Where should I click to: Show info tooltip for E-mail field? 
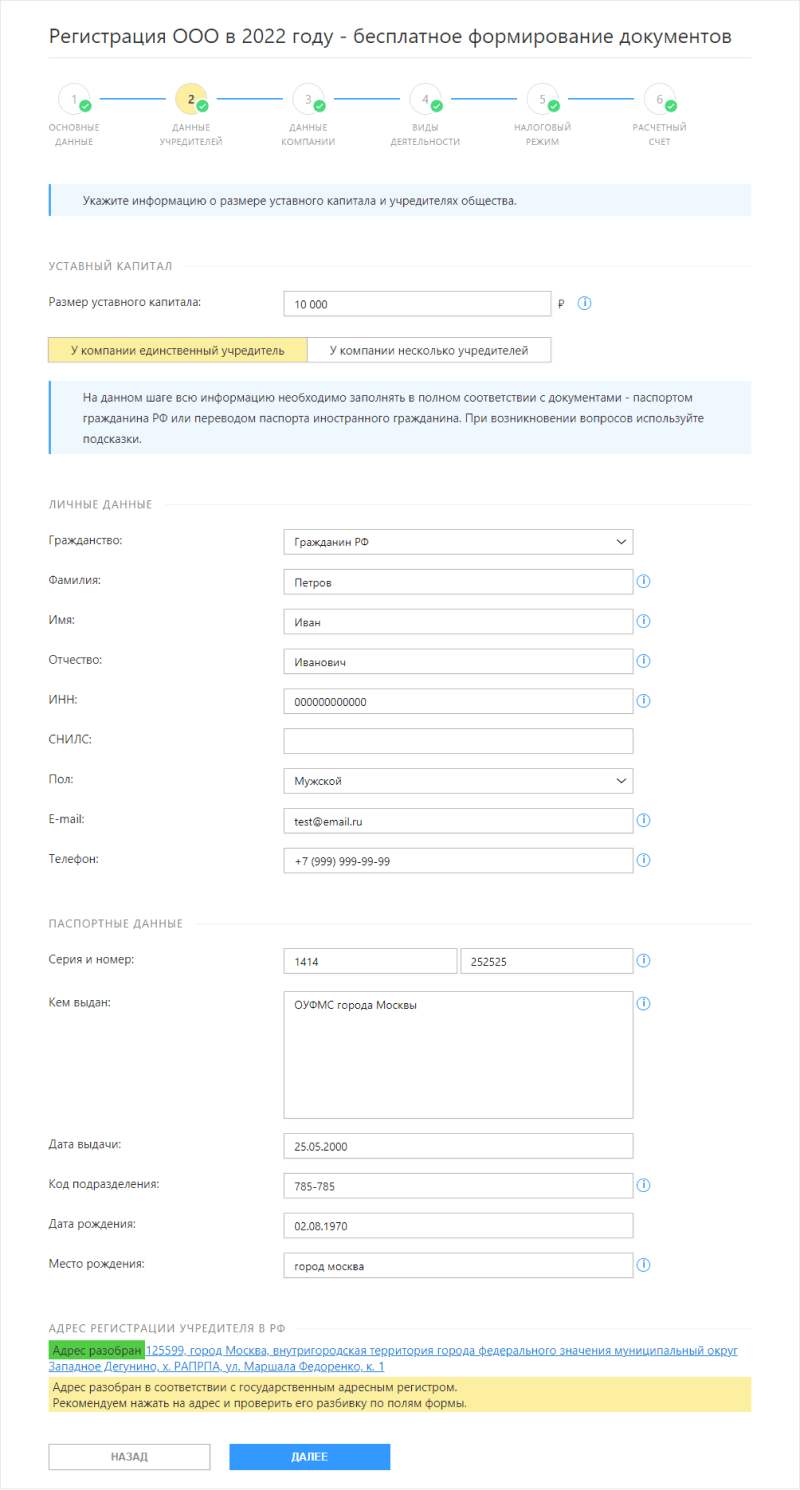click(x=644, y=820)
